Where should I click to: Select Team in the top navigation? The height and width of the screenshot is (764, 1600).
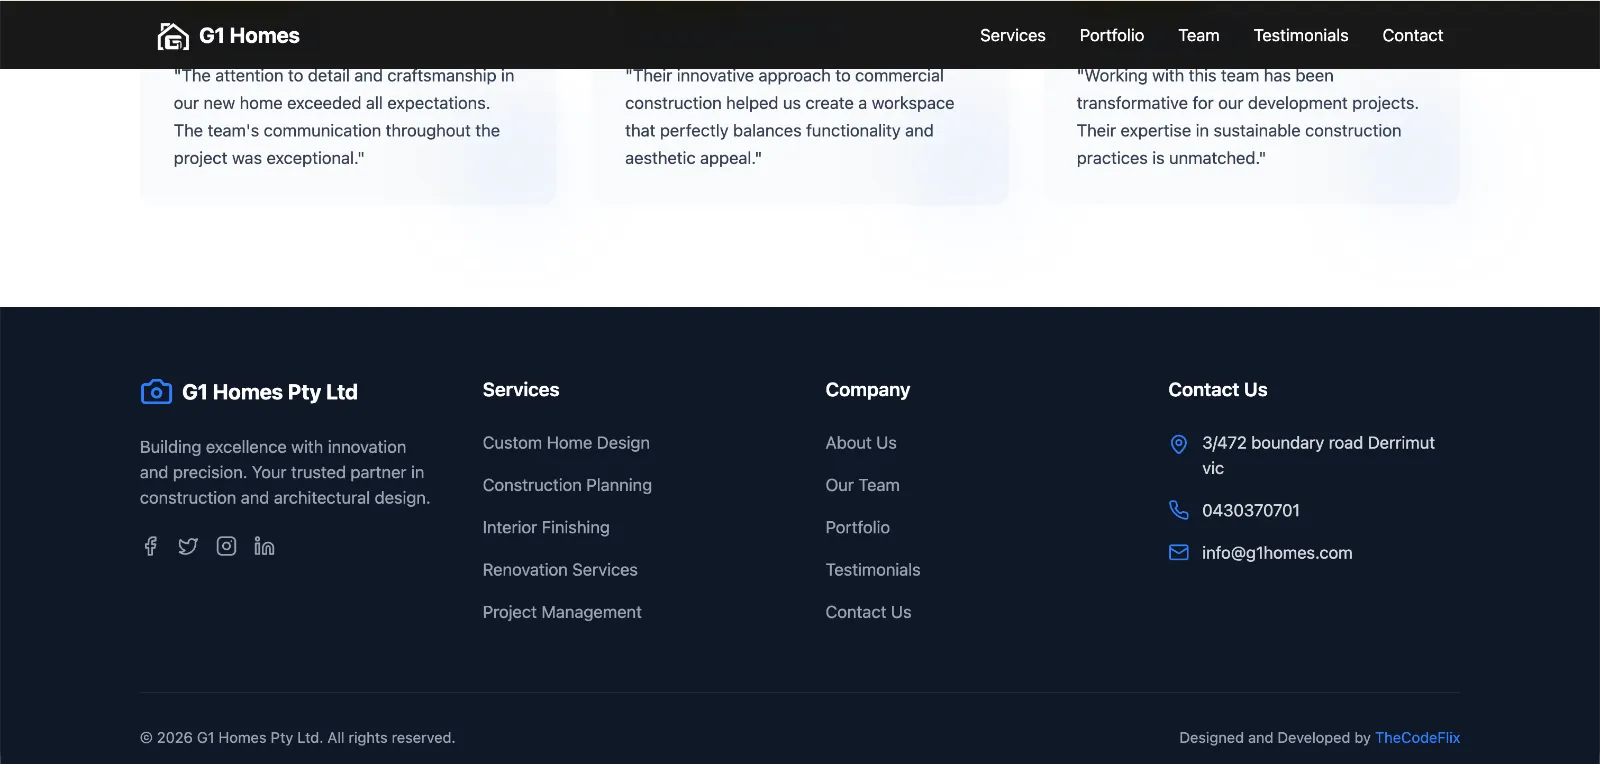click(1198, 36)
